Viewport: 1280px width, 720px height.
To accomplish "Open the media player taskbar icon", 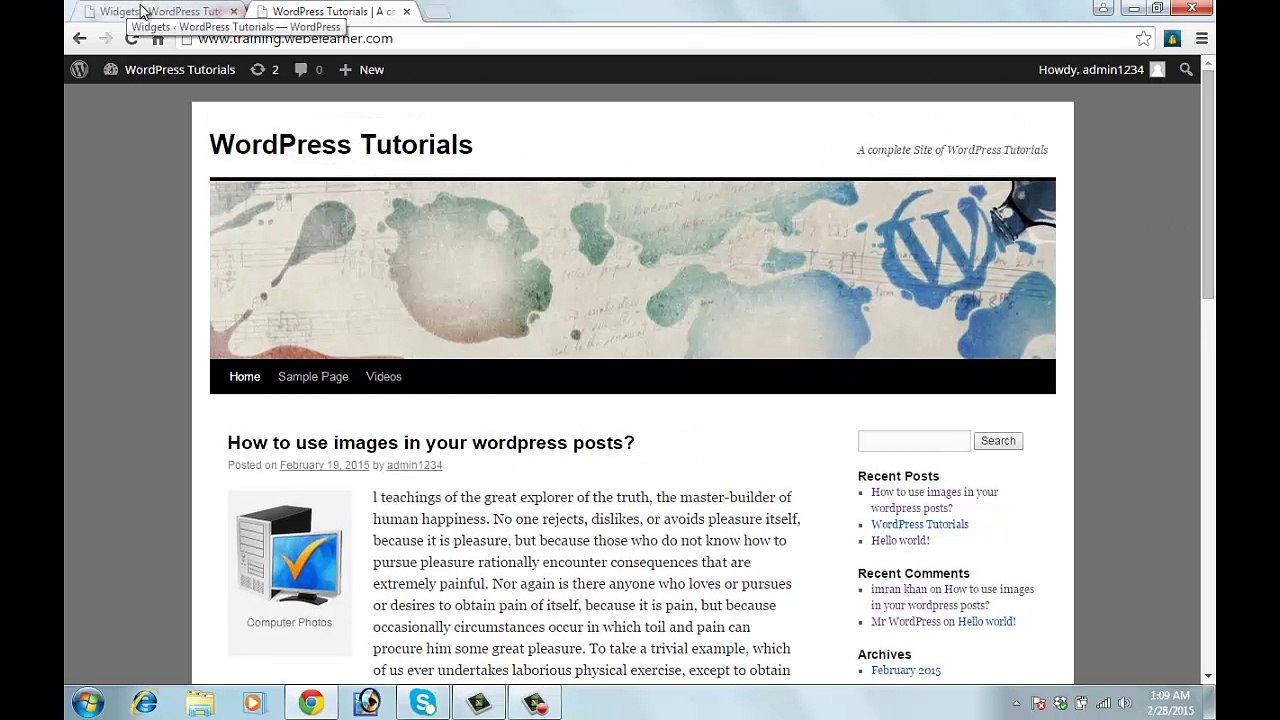I will click(254, 703).
